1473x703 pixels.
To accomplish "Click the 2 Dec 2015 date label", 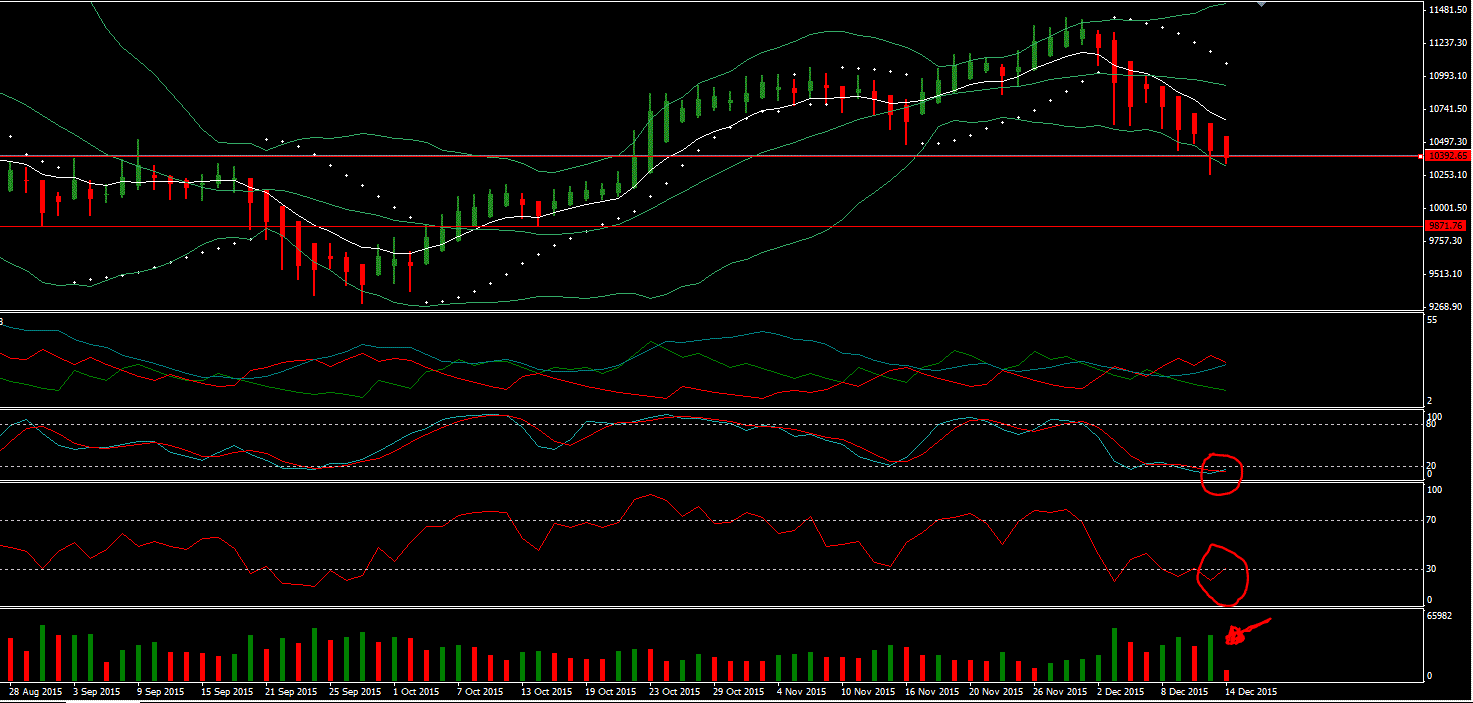I will click(x=1117, y=692).
